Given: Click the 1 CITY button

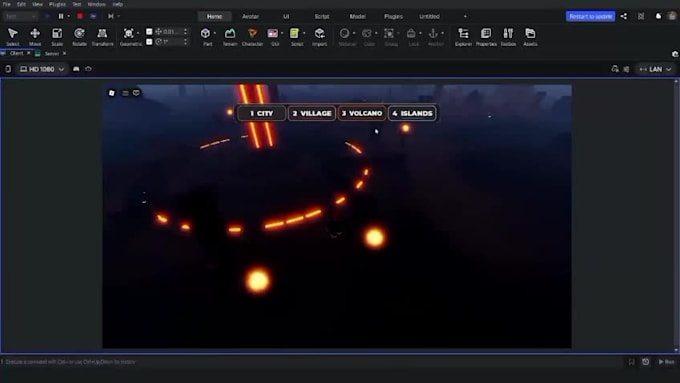Looking at the screenshot, I should pyautogui.click(x=262, y=113).
